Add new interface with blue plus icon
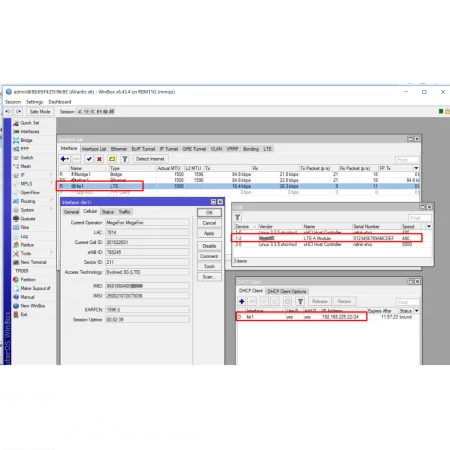Image resolution: width=450 pixels, height=450 pixels. (x=64, y=159)
